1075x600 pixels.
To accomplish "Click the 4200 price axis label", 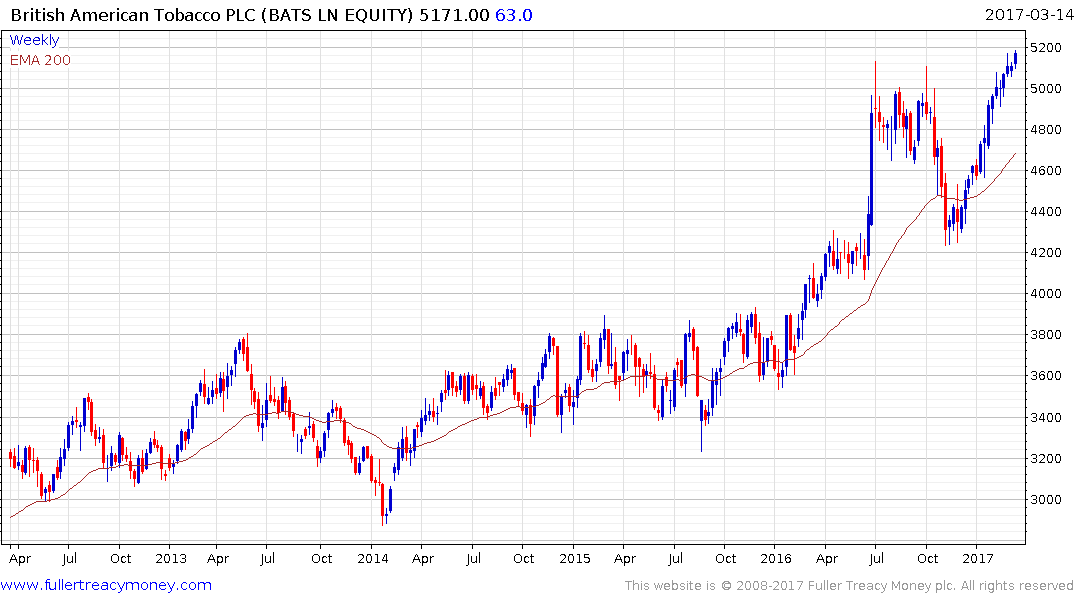I will [1046, 252].
